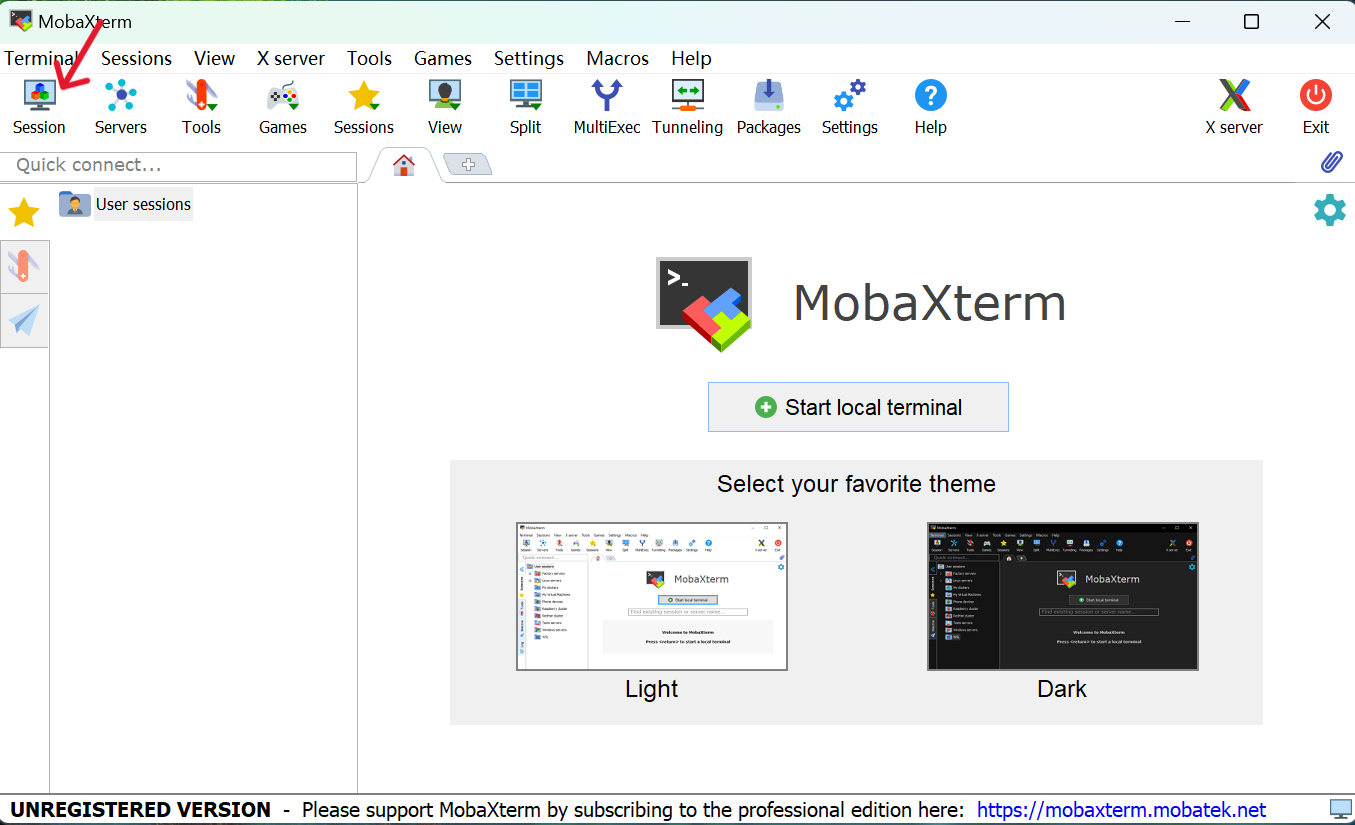Open the Sessions menu
Viewport: 1355px width, 825px height.
click(136, 58)
